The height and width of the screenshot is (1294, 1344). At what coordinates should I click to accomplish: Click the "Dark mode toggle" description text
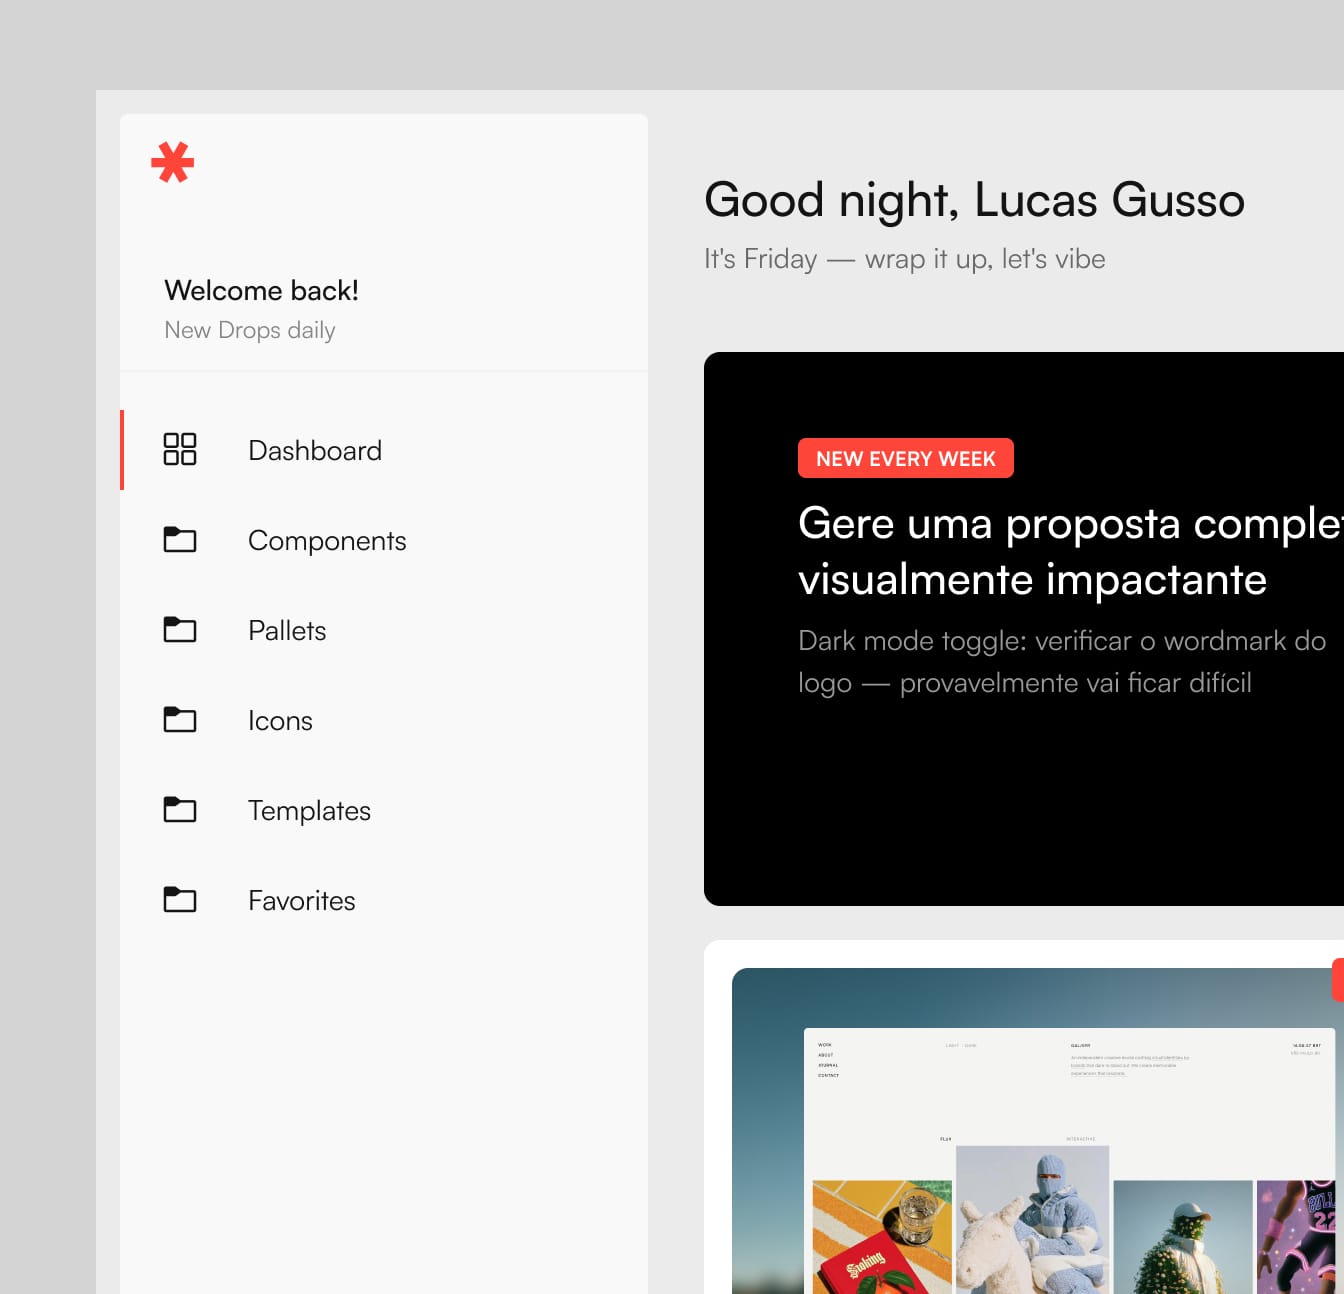coord(1062,662)
